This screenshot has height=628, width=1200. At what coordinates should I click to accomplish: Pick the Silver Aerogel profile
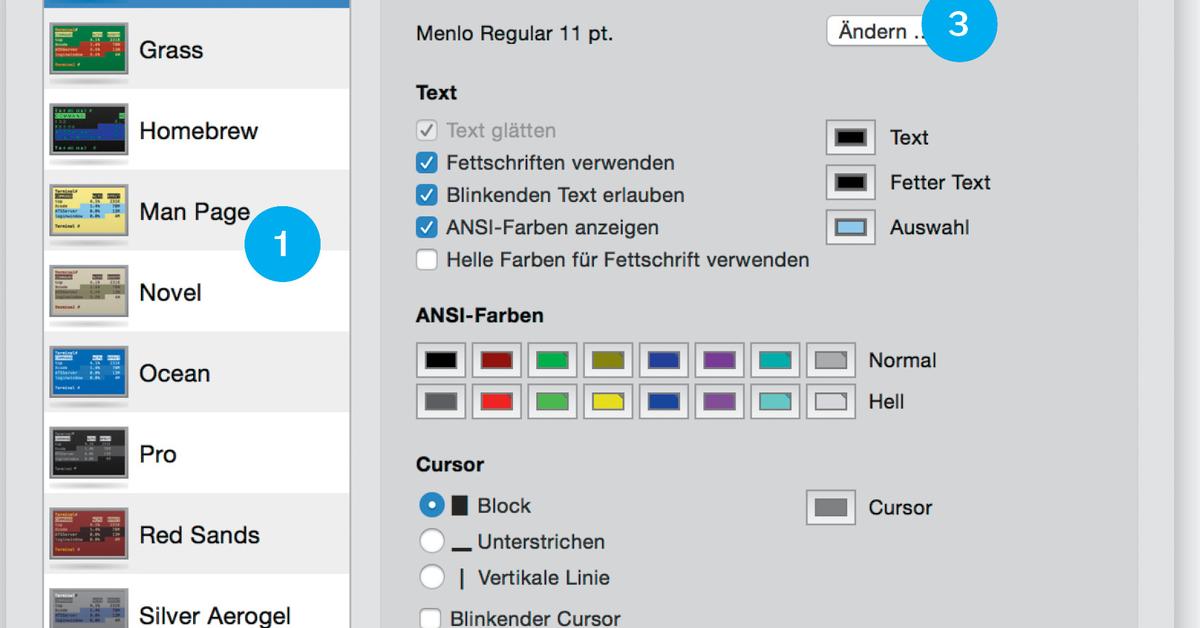click(x=214, y=613)
